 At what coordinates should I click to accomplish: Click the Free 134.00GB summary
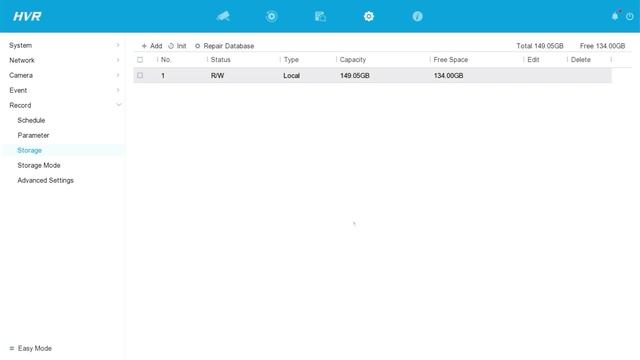(602, 46)
